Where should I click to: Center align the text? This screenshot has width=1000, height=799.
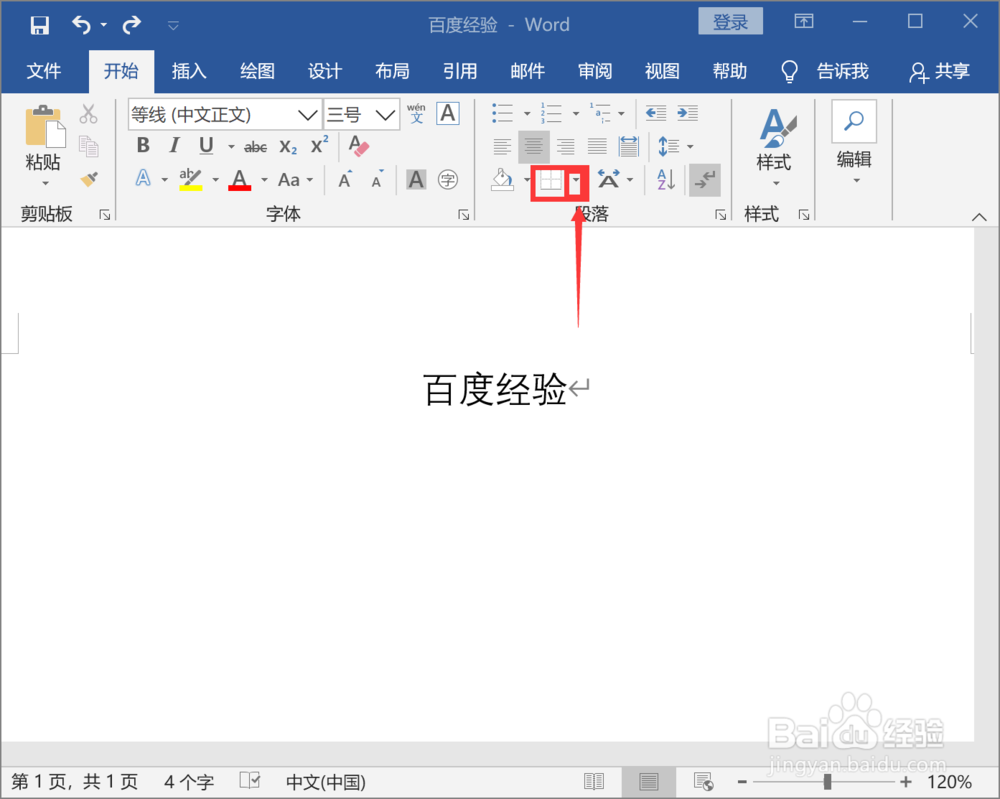(x=534, y=147)
